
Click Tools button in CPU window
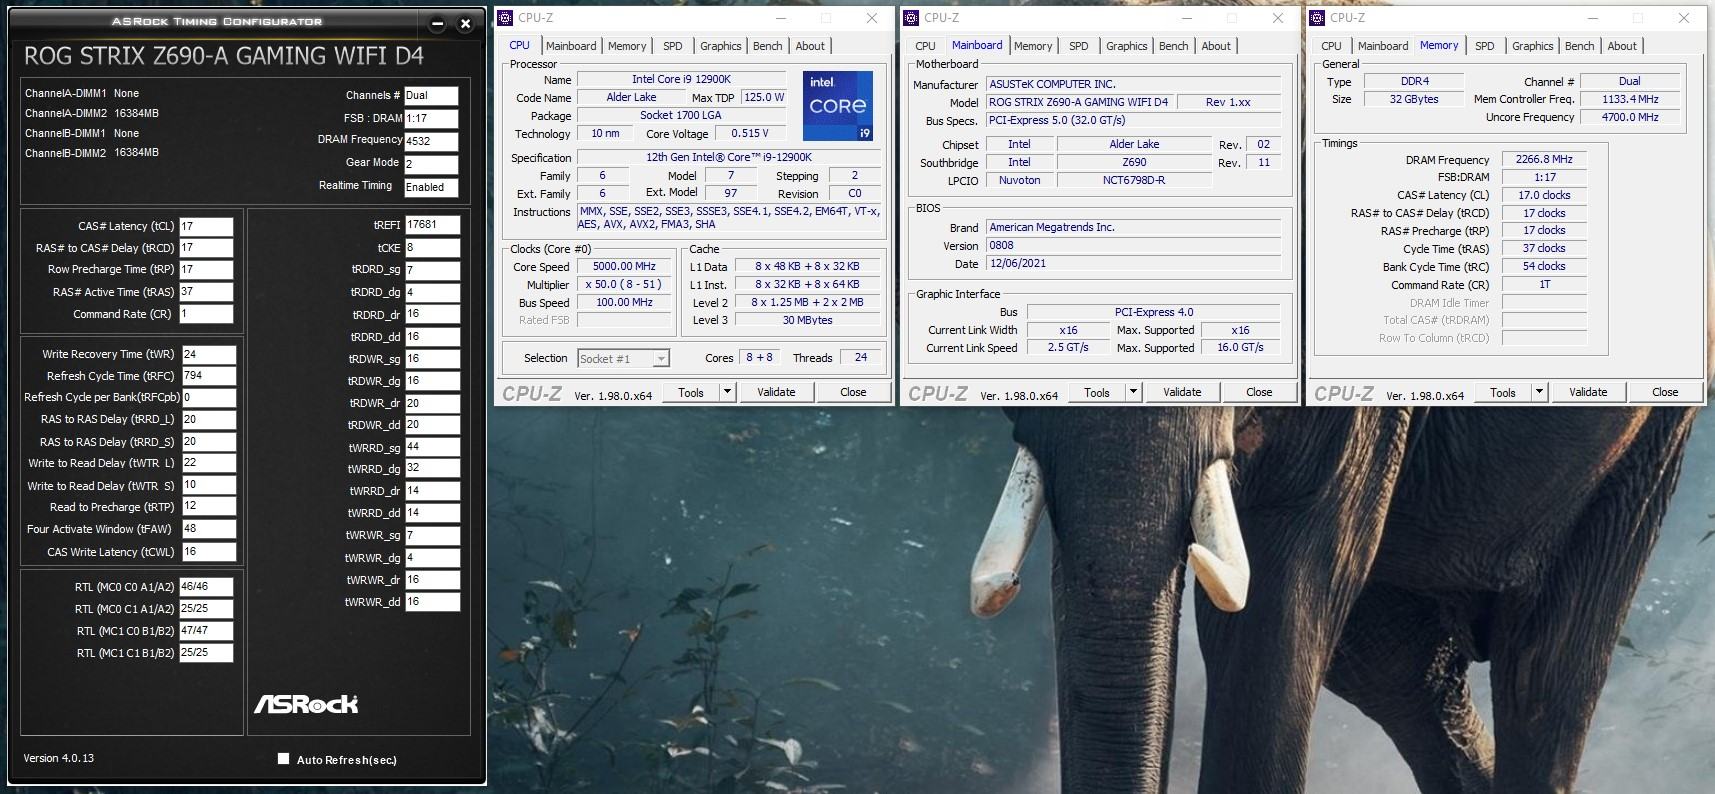pos(691,392)
